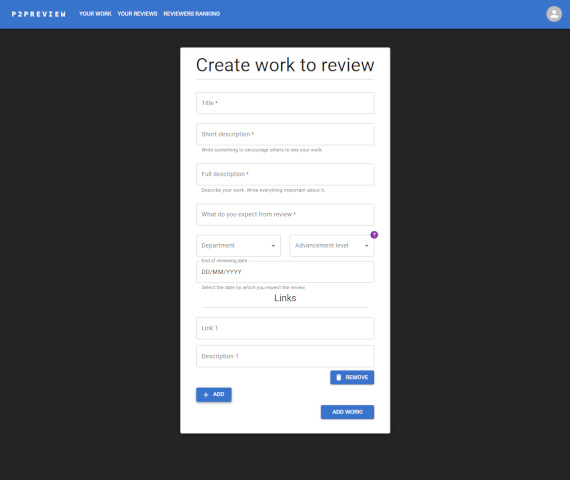Set the End of reviewing date field
570x480 pixels.
(x=285, y=272)
